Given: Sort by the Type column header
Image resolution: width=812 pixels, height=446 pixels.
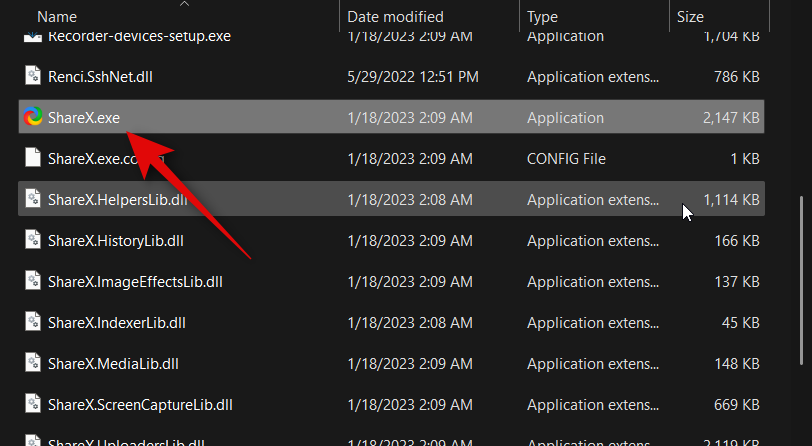Looking at the screenshot, I should [x=543, y=16].
